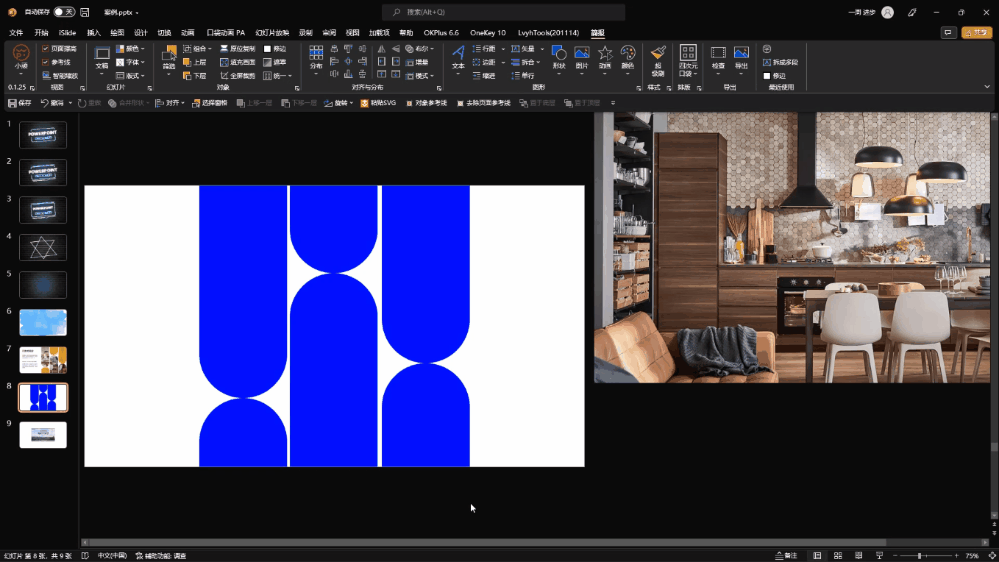Click the user account avatar icon
The width and height of the screenshot is (999, 562).
coord(888,12)
